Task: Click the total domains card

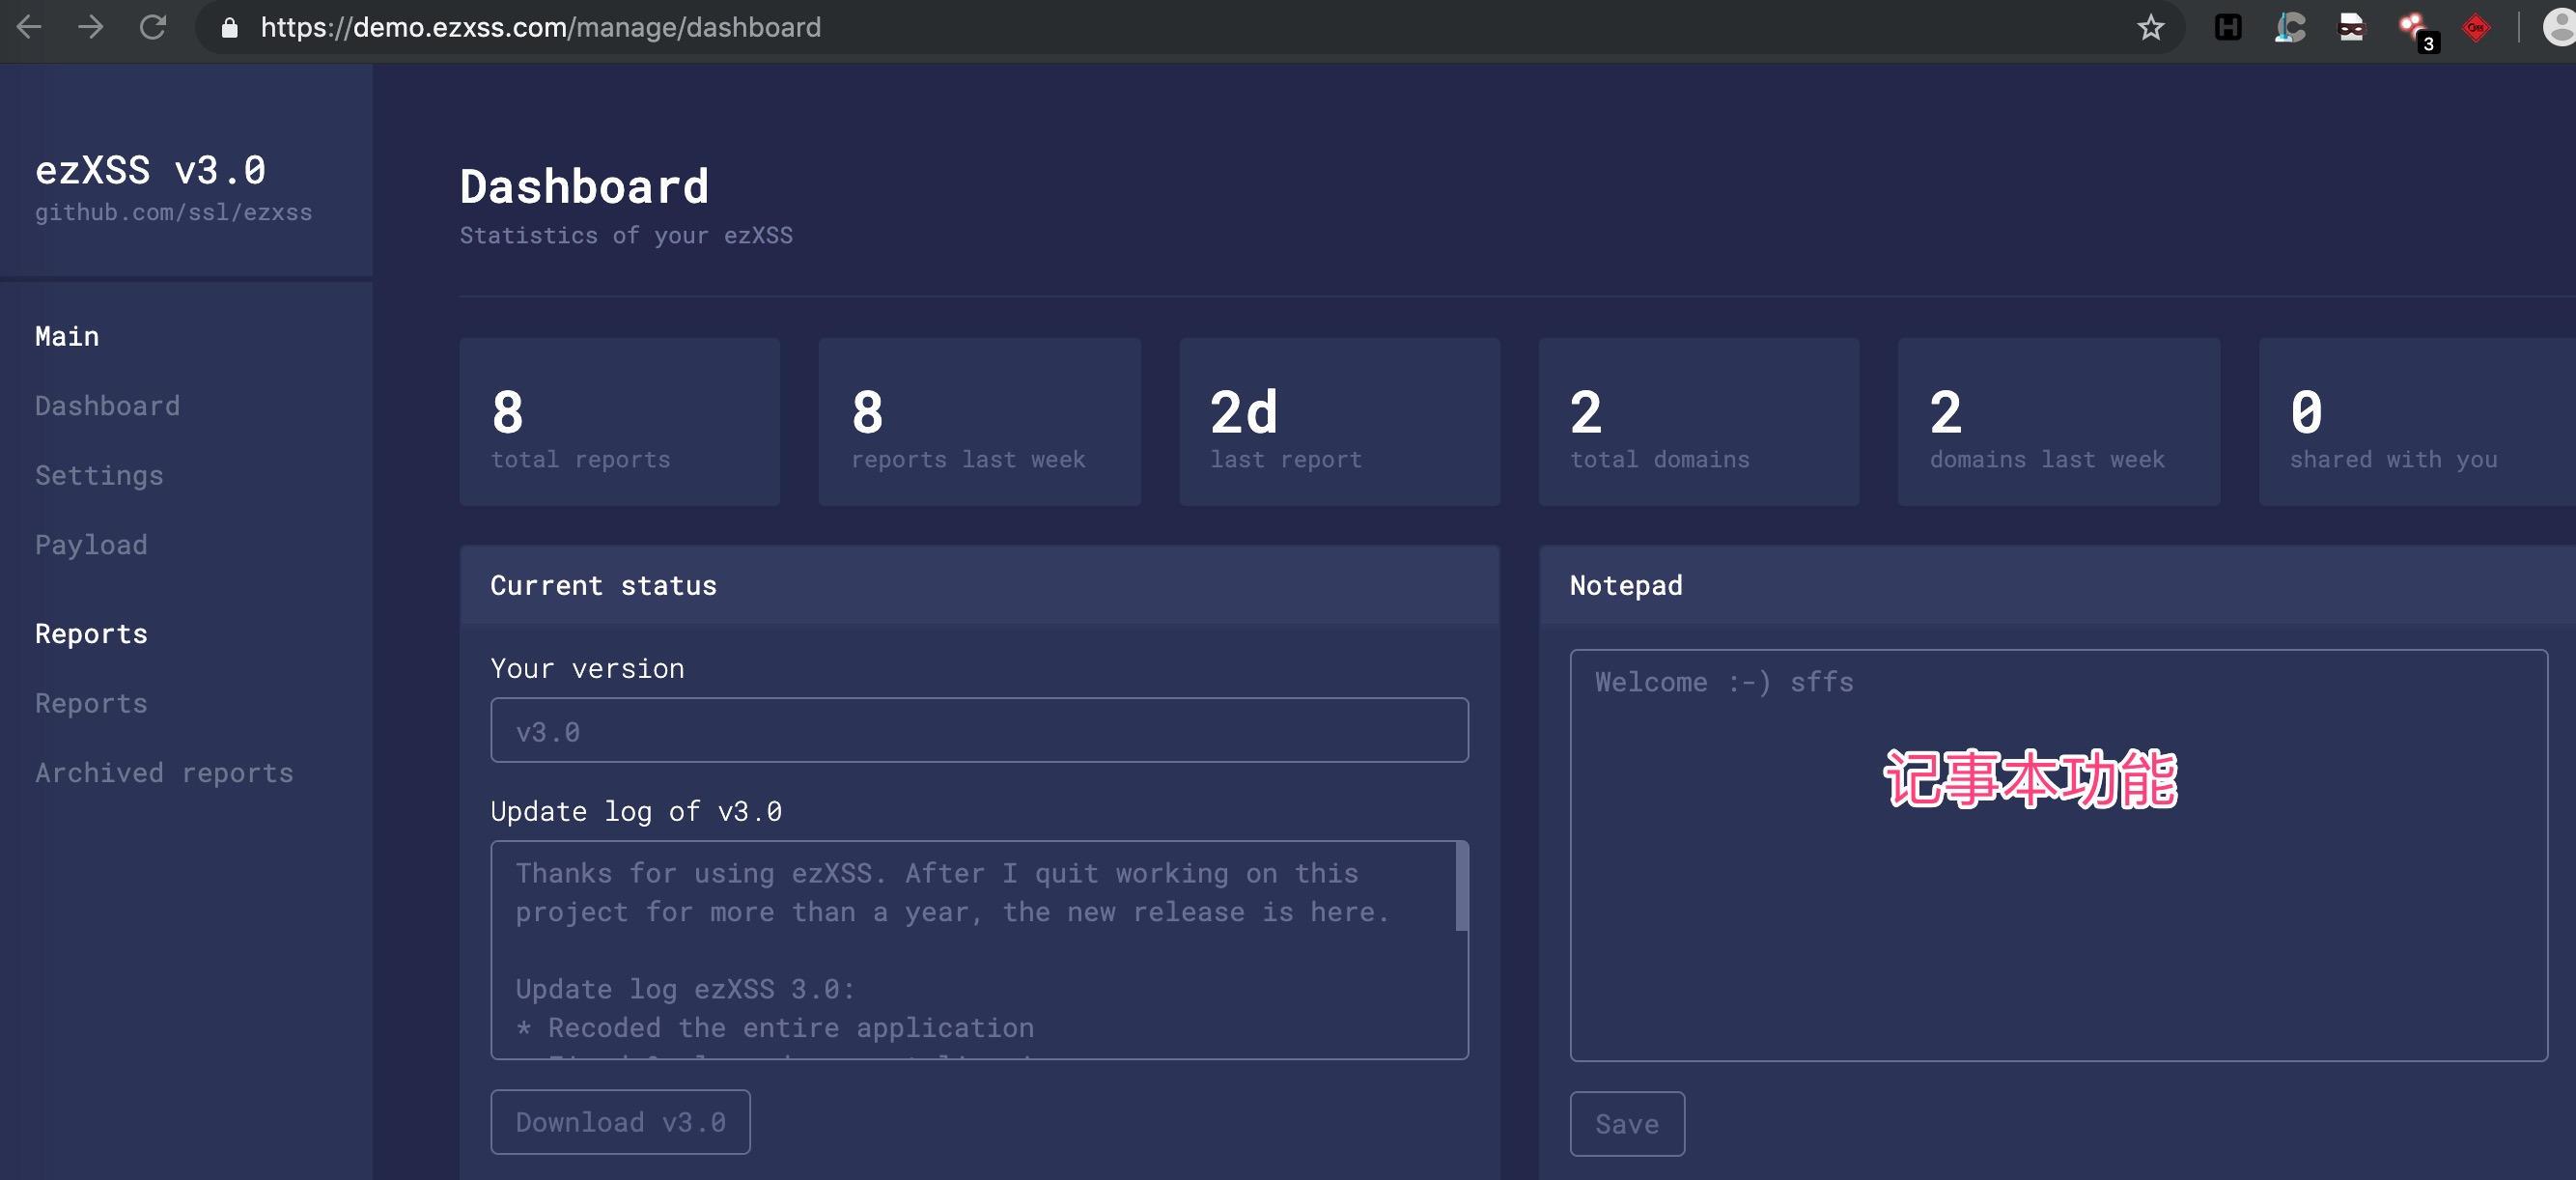Action: pos(1698,422)
